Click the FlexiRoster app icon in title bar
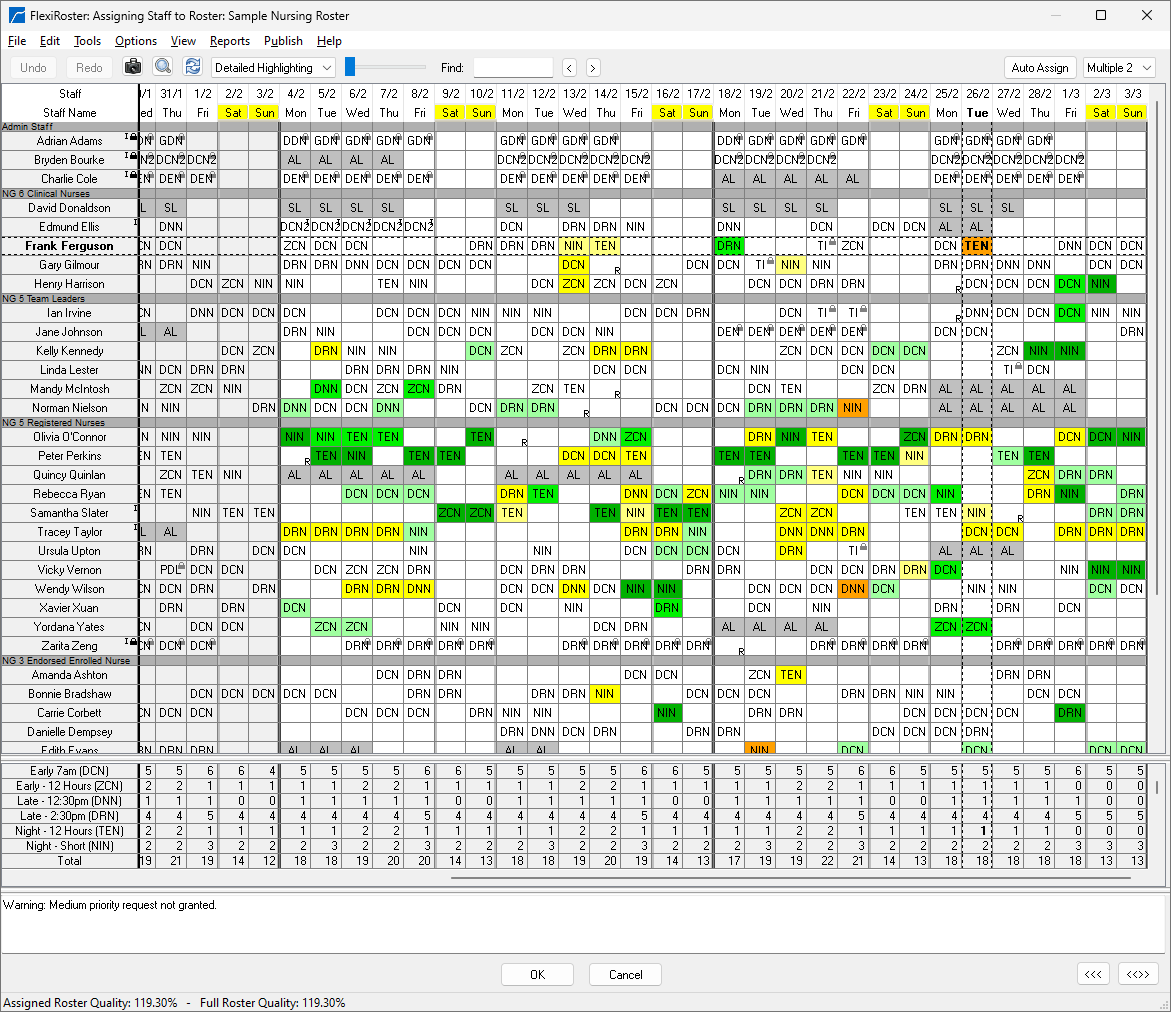Viewport: 1171px width, 1012px height. (16, 15)
